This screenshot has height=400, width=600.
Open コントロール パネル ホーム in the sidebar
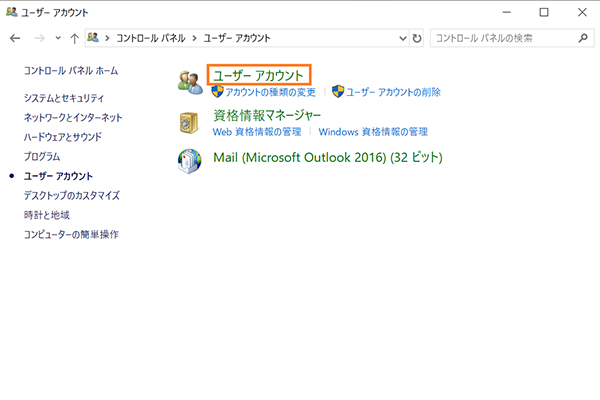71,70
